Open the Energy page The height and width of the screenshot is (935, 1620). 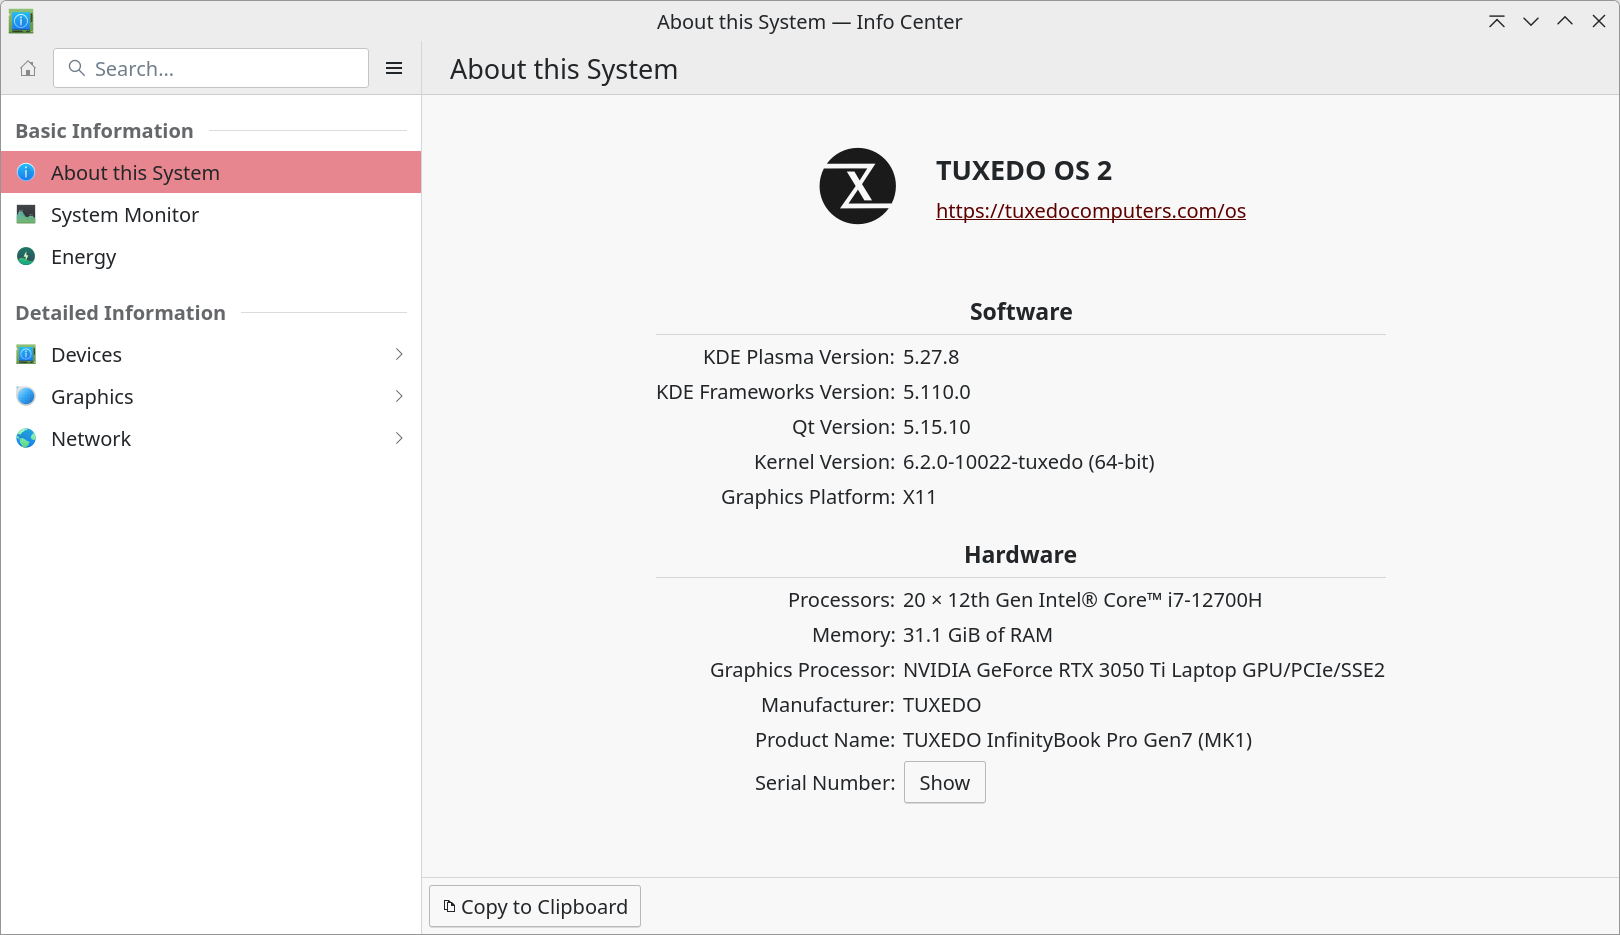211,256
